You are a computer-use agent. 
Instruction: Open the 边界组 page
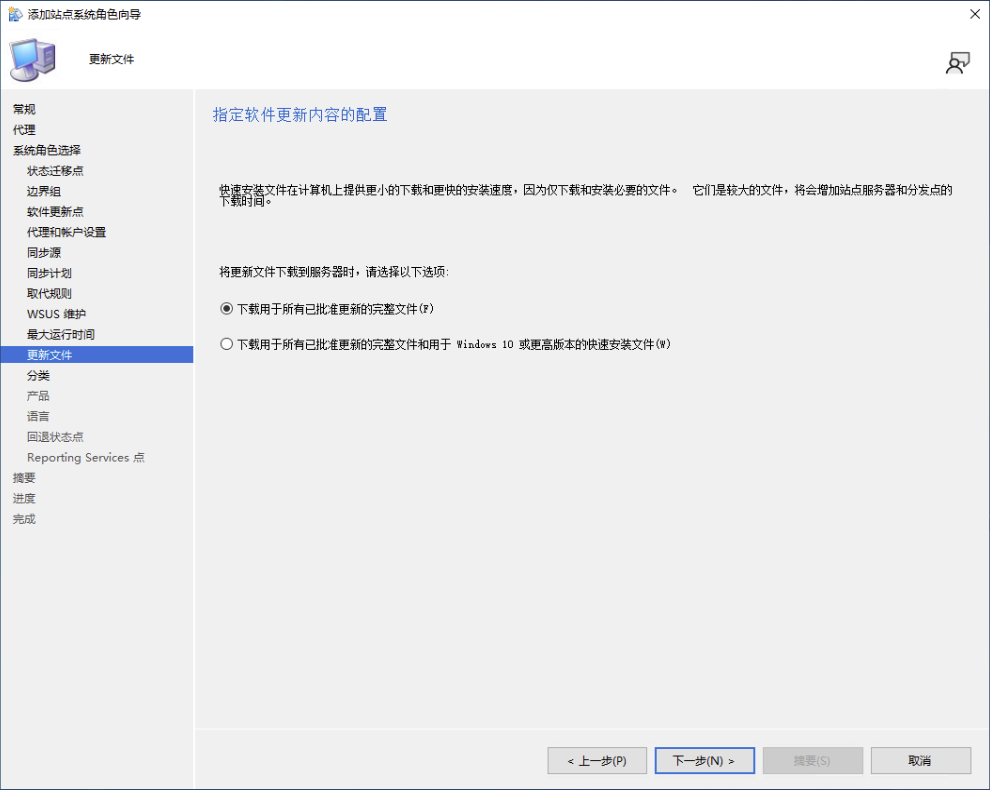tap(44, 191)
